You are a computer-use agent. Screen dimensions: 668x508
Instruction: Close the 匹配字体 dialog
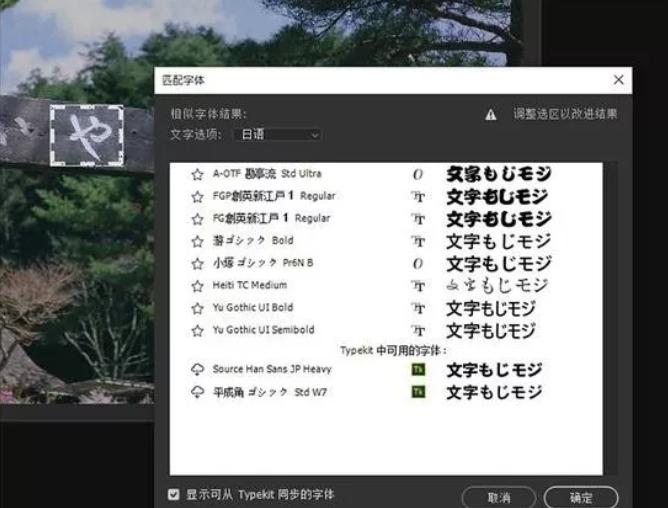coord(619,80)
